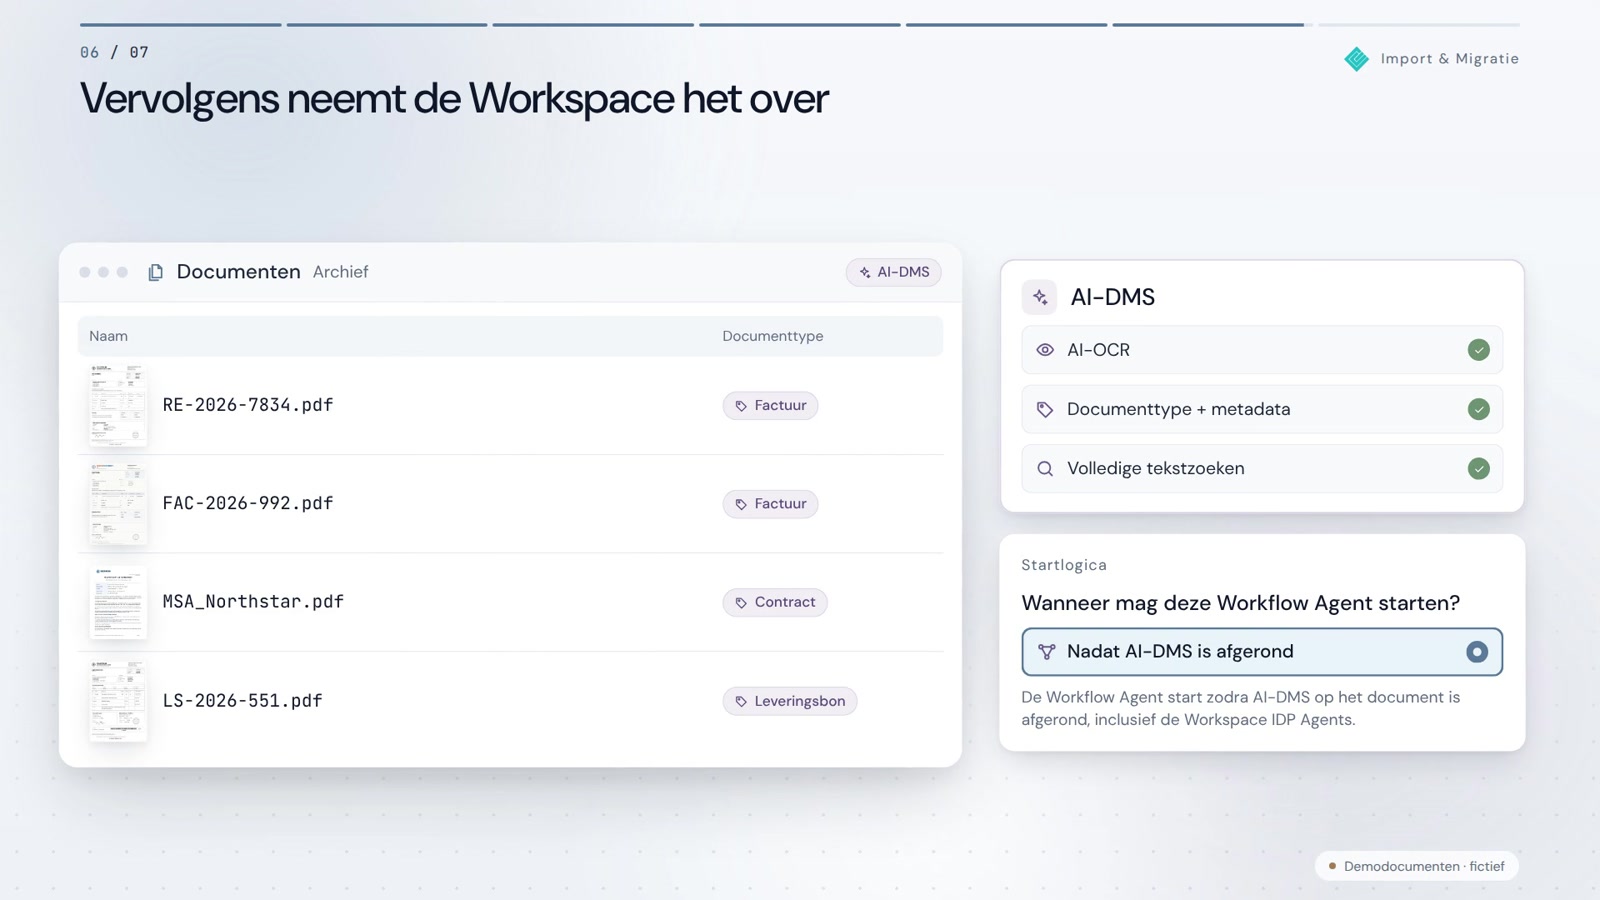Screen dimensions: 1600x900
Task: Click the Volledige tekstzoeken row label
Action: (x=1155, y=468)
